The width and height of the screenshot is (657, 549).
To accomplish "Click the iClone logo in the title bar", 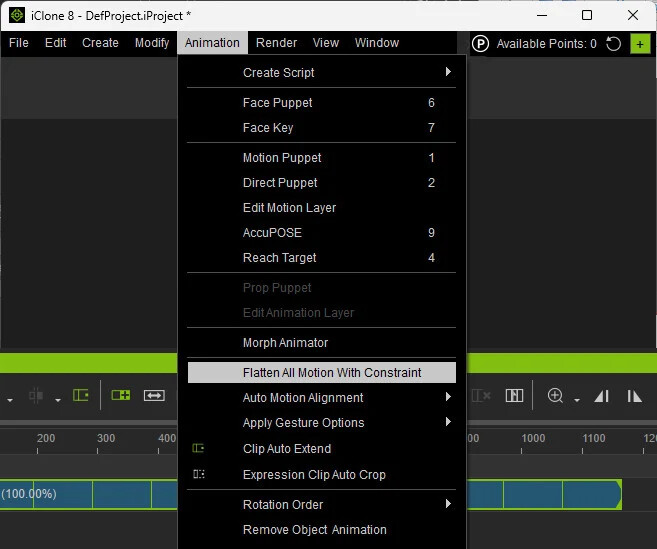I will coord(17,16).
